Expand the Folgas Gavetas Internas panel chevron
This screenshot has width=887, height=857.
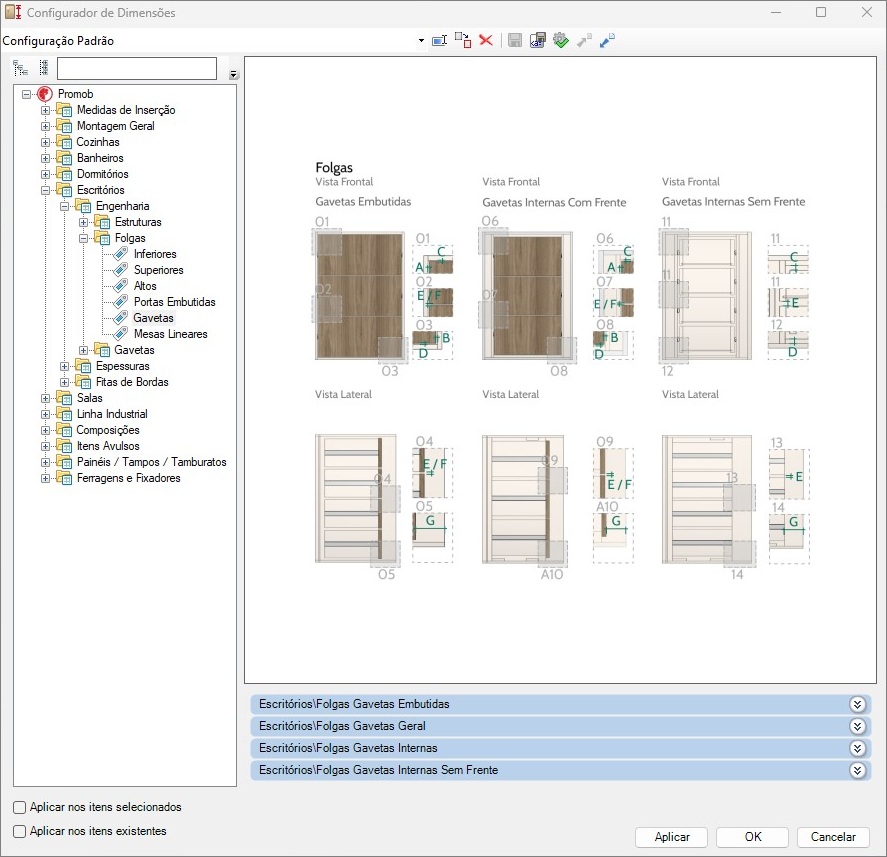click(858, 748)
